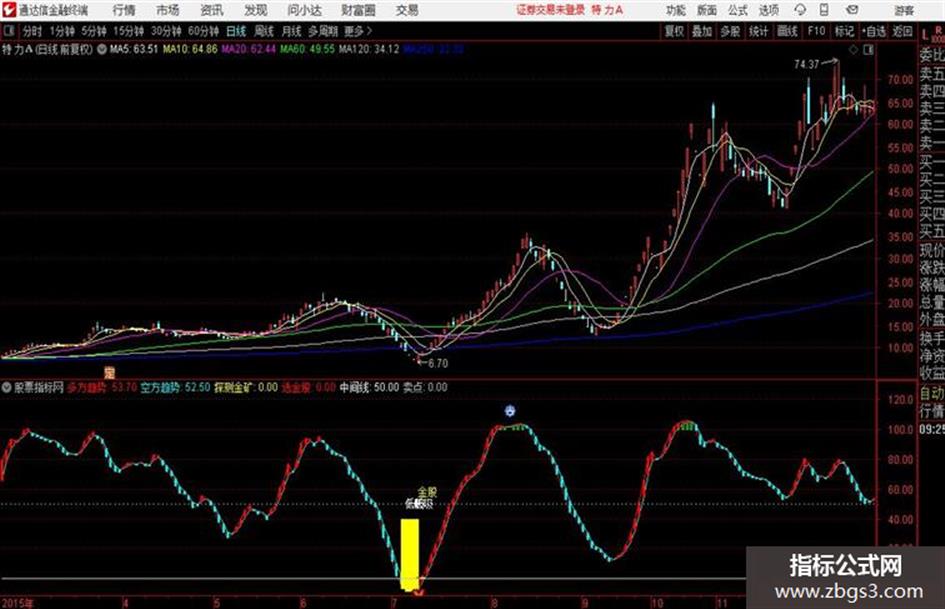The image size is (945, 609).
Task: Click the 空方趋势: 52.50 indicator value
Action: pos(175,387)
